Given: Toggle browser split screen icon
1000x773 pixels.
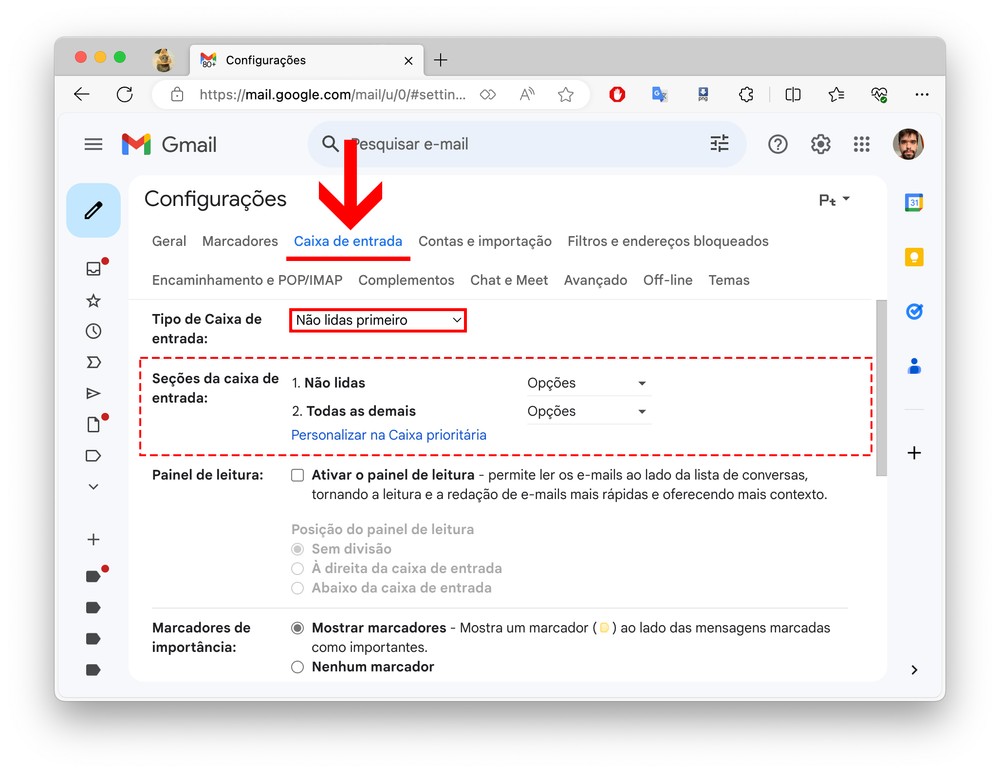Looking at the screenshot, I should 793,94.
